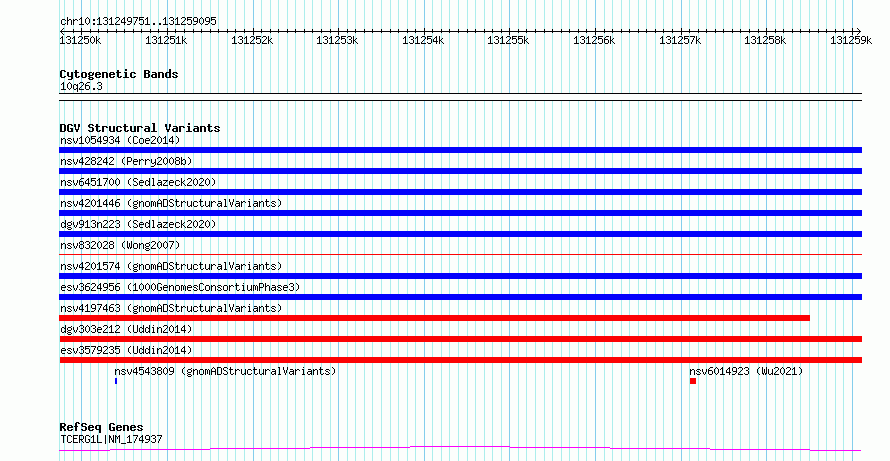This screenshot has width=890, height=461.
Task: Click the 131251k ruler tick label
Action: pyautogui.click(x=166, y=40)
